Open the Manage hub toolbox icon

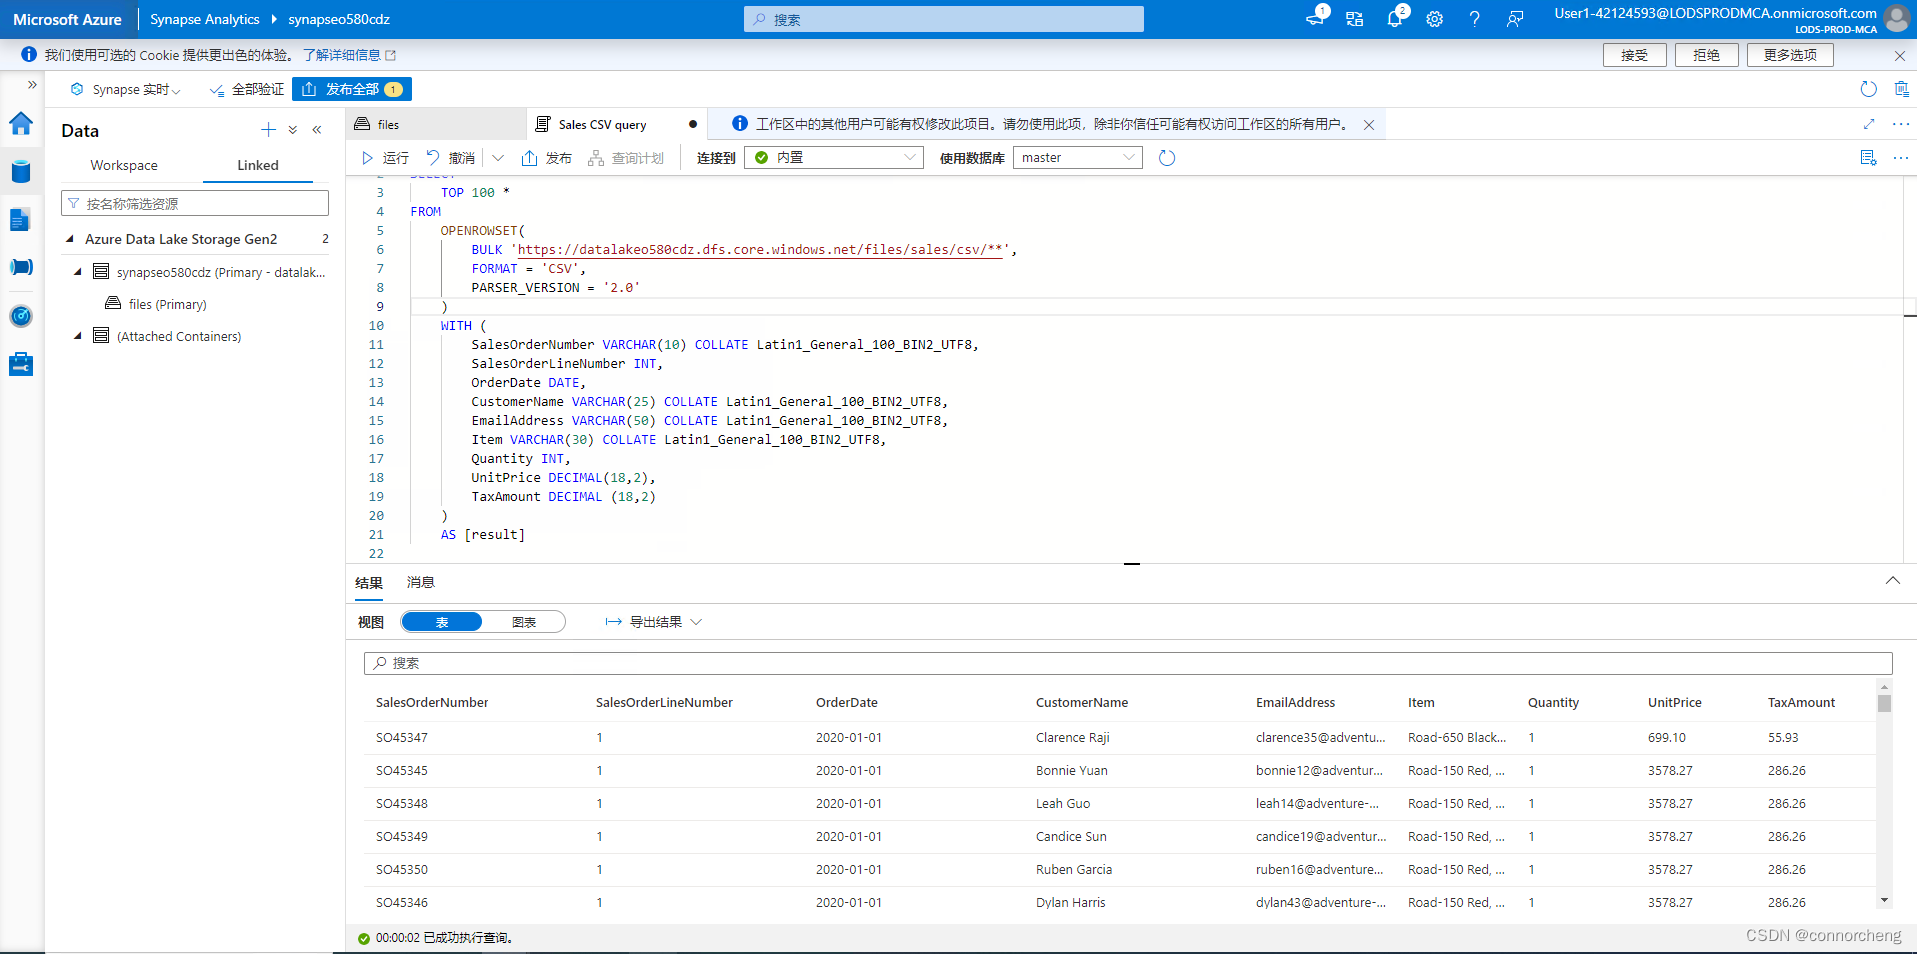coord(21,364)
